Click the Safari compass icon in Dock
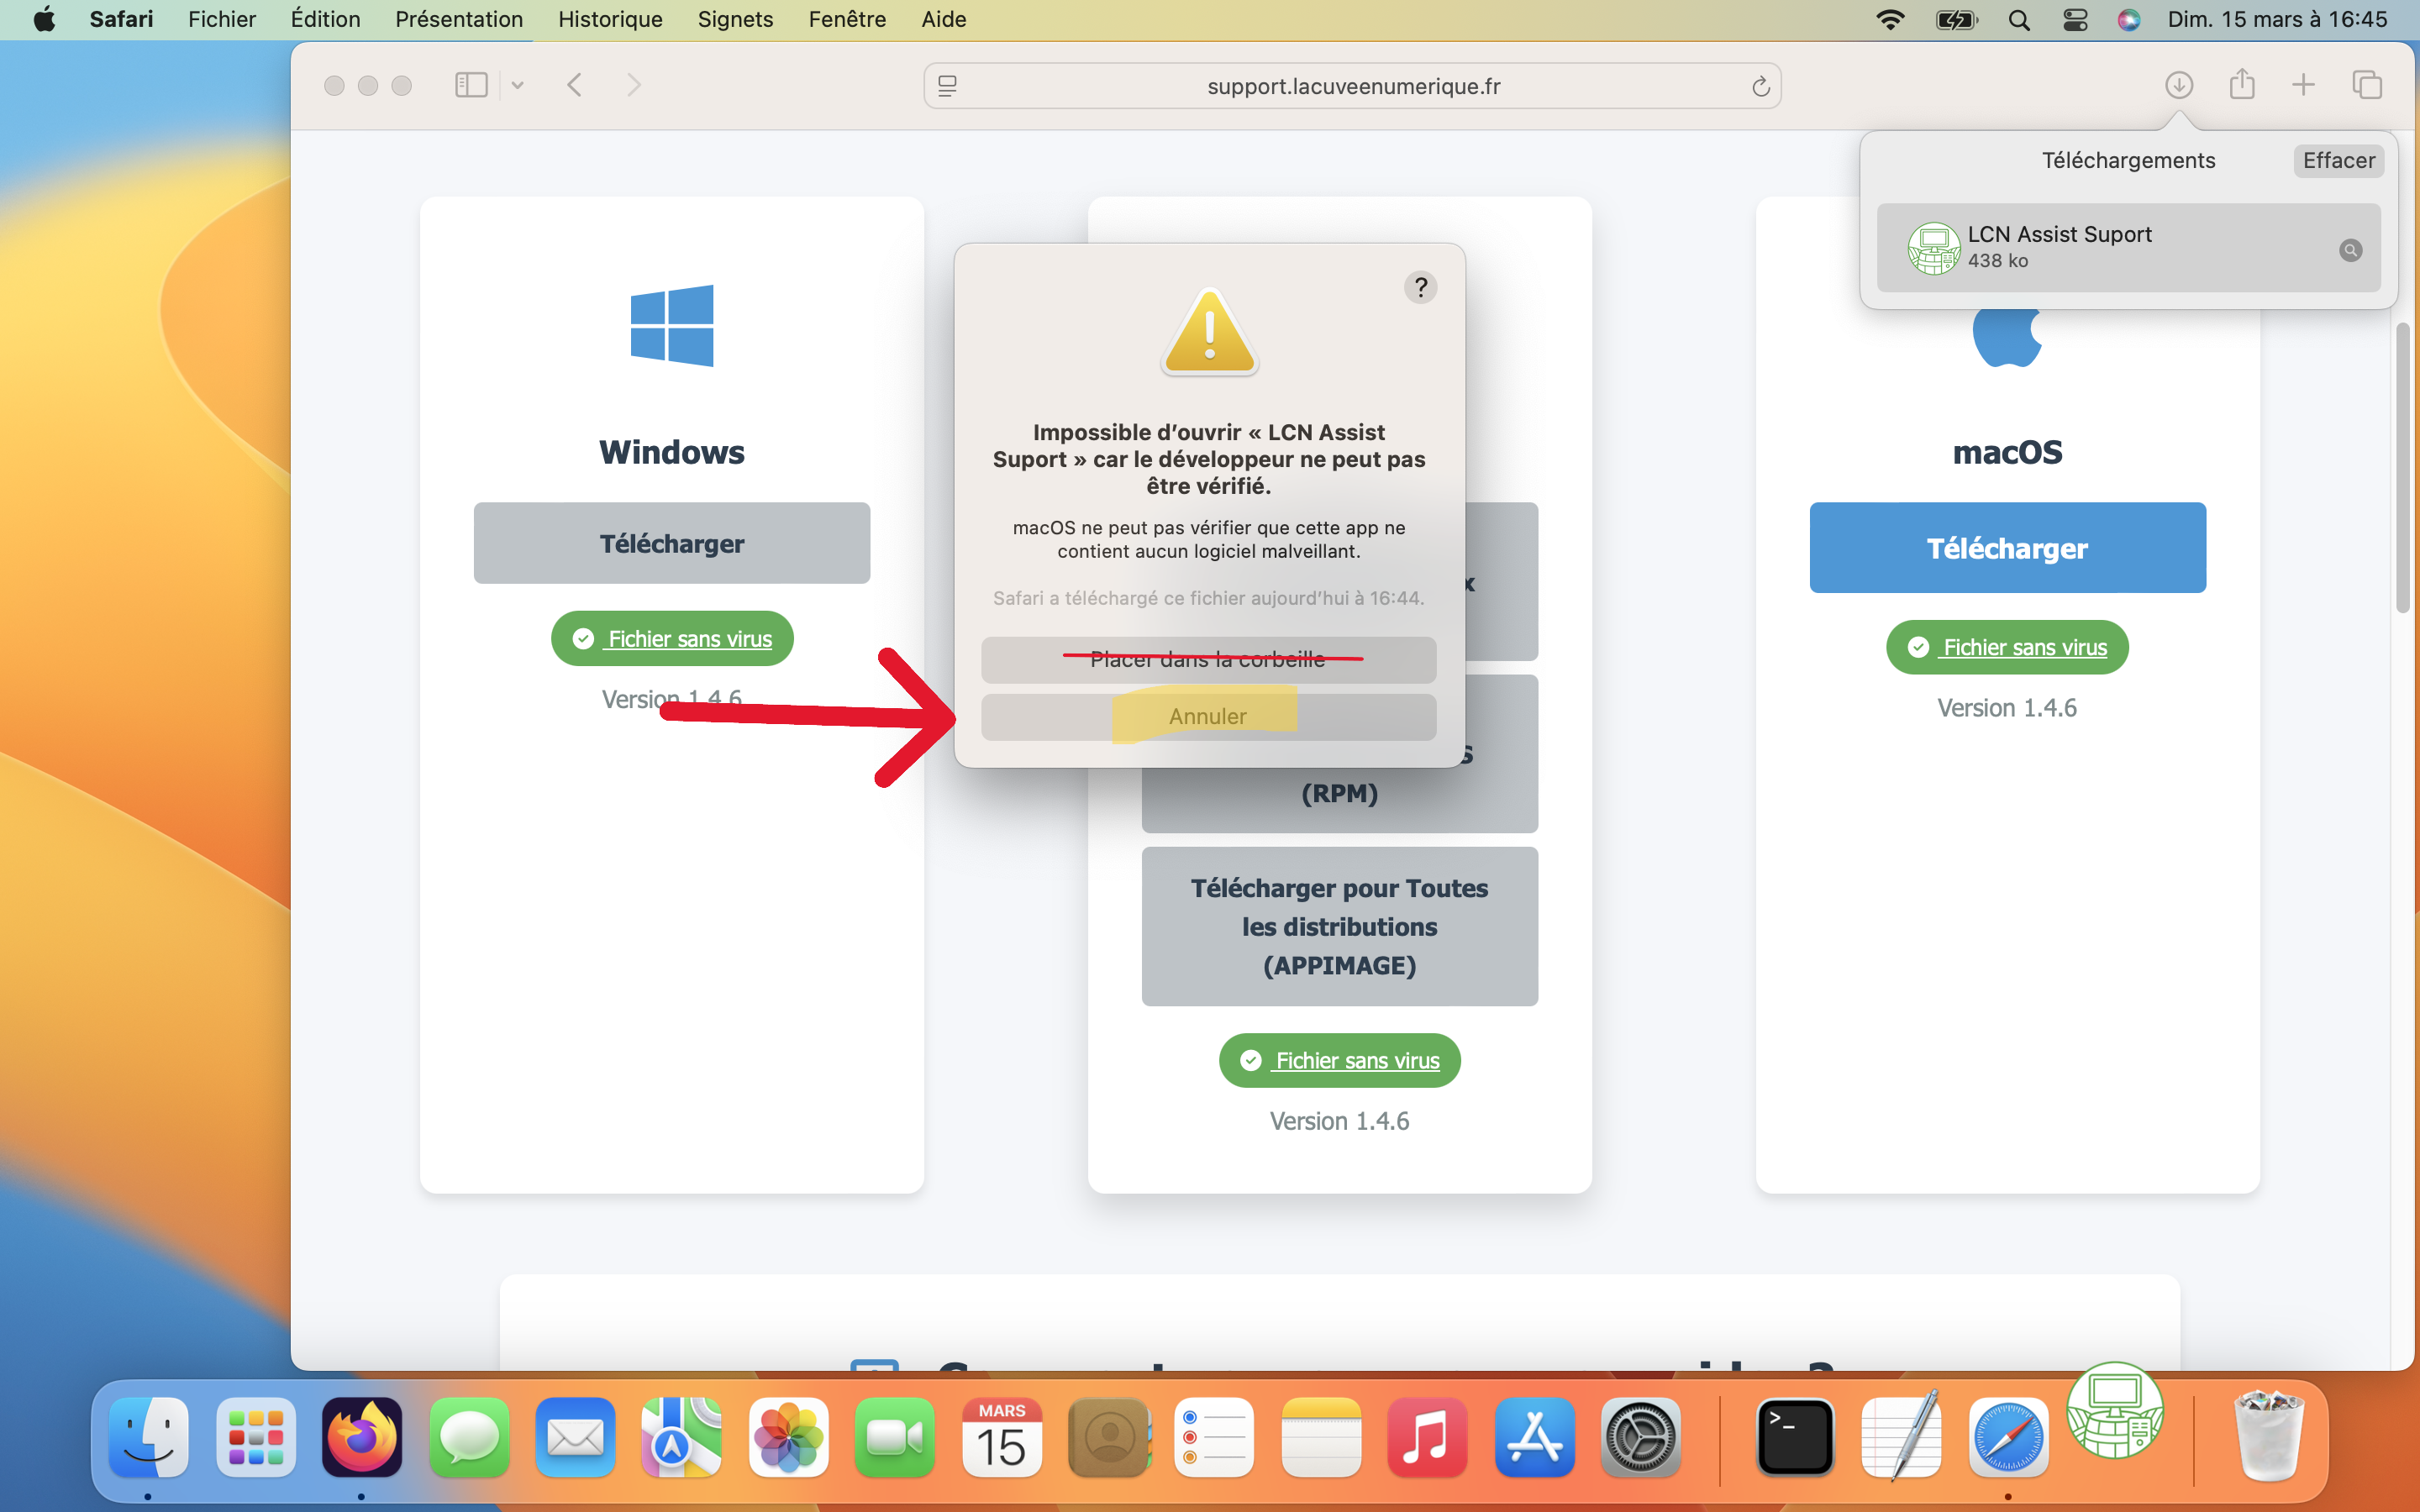The width and height of the screenshot is (2420, 1512). tap(2008, 1438)
